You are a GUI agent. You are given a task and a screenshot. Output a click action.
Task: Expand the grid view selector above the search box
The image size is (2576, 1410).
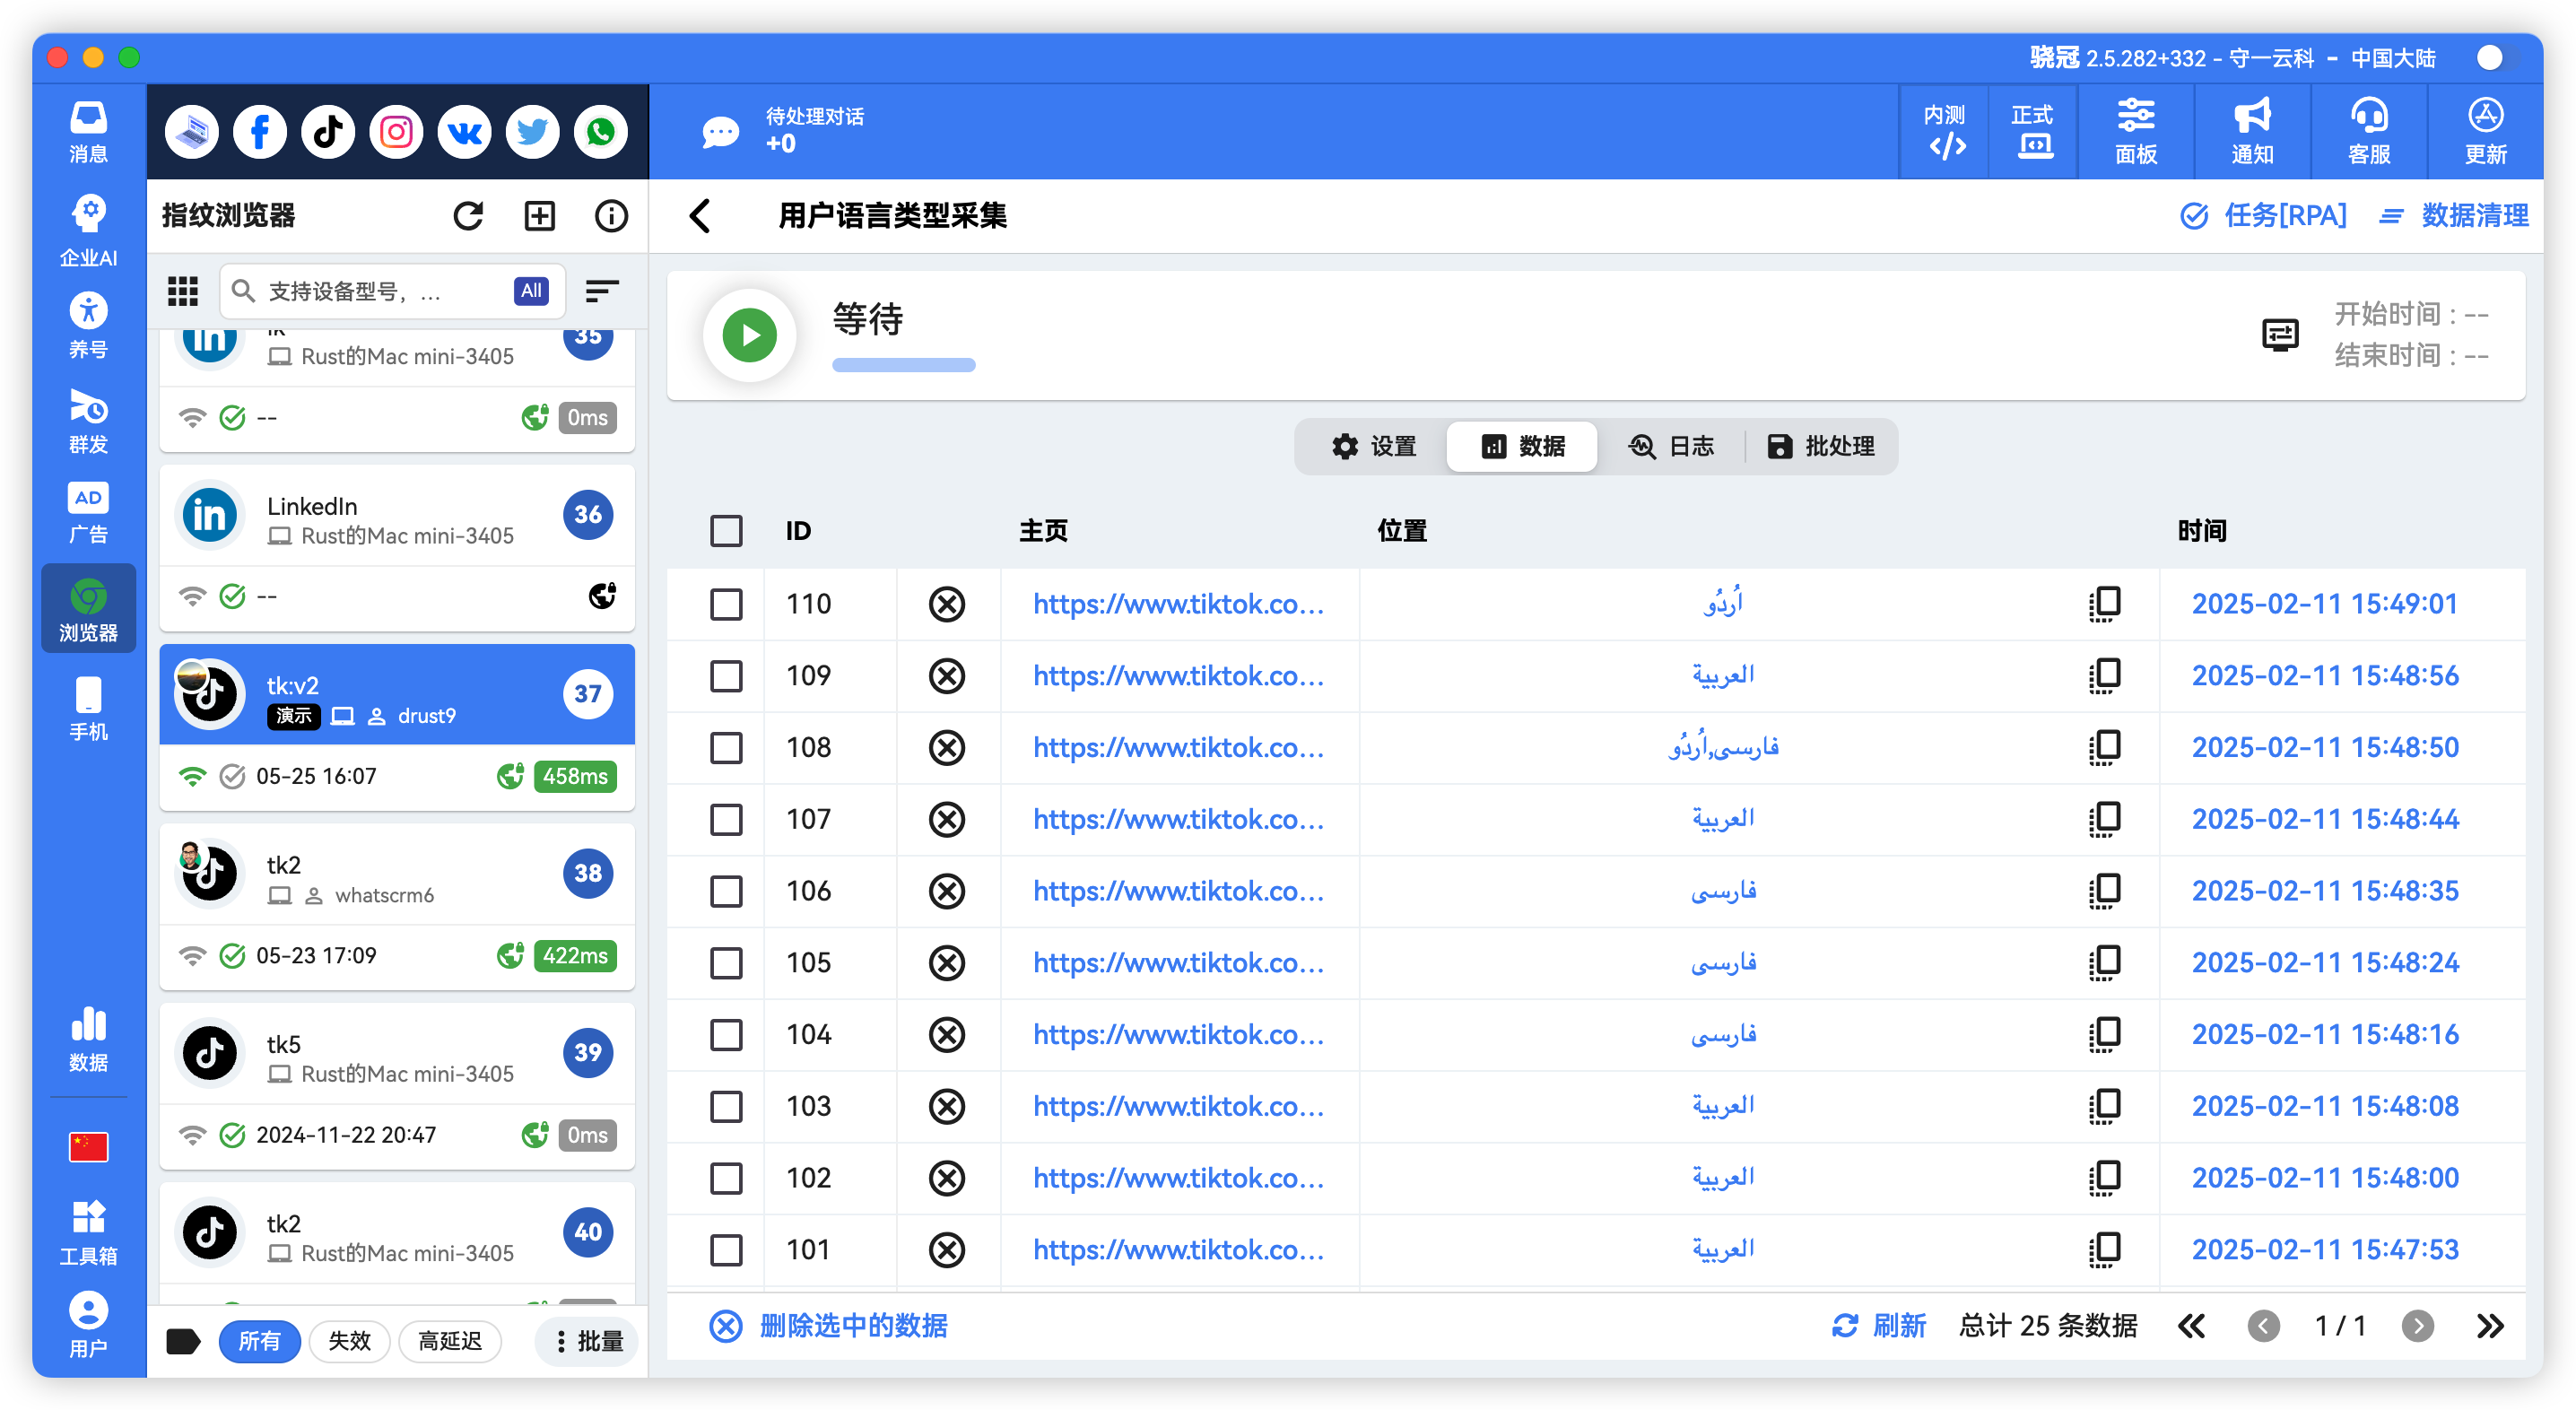(x=183, y=291)
